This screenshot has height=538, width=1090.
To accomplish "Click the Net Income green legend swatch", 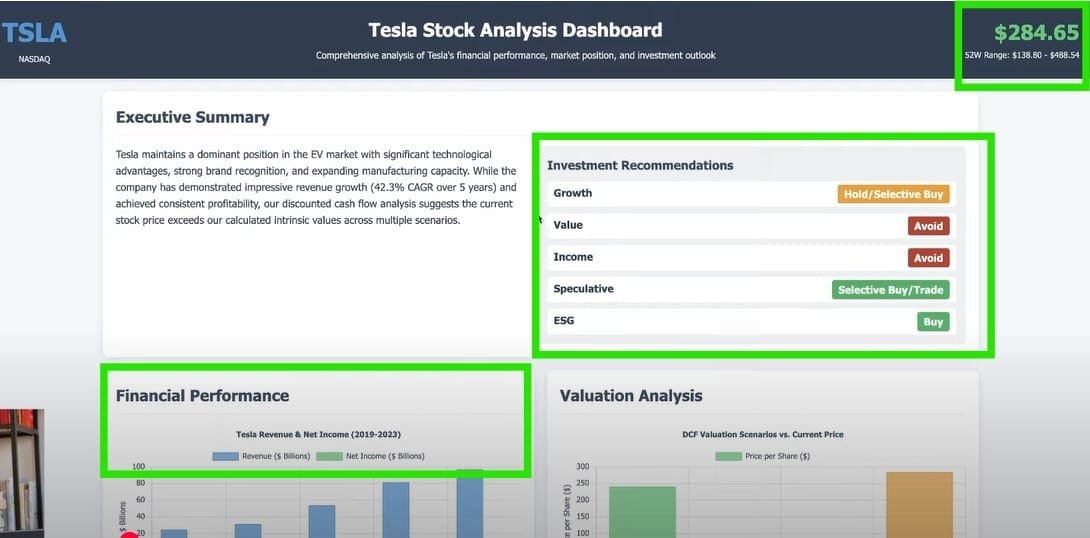I will (329, 456).
